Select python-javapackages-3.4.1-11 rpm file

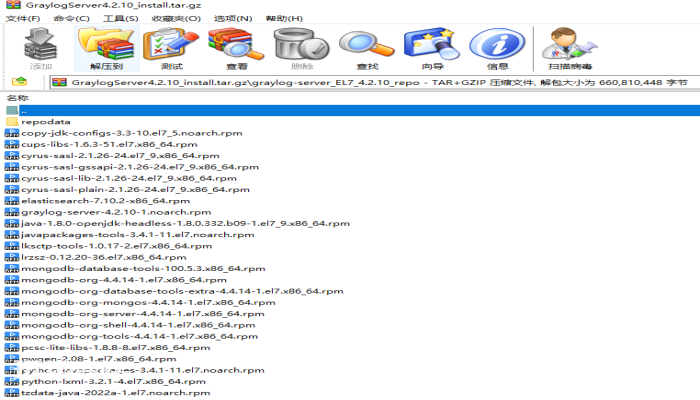coord(143,370)
